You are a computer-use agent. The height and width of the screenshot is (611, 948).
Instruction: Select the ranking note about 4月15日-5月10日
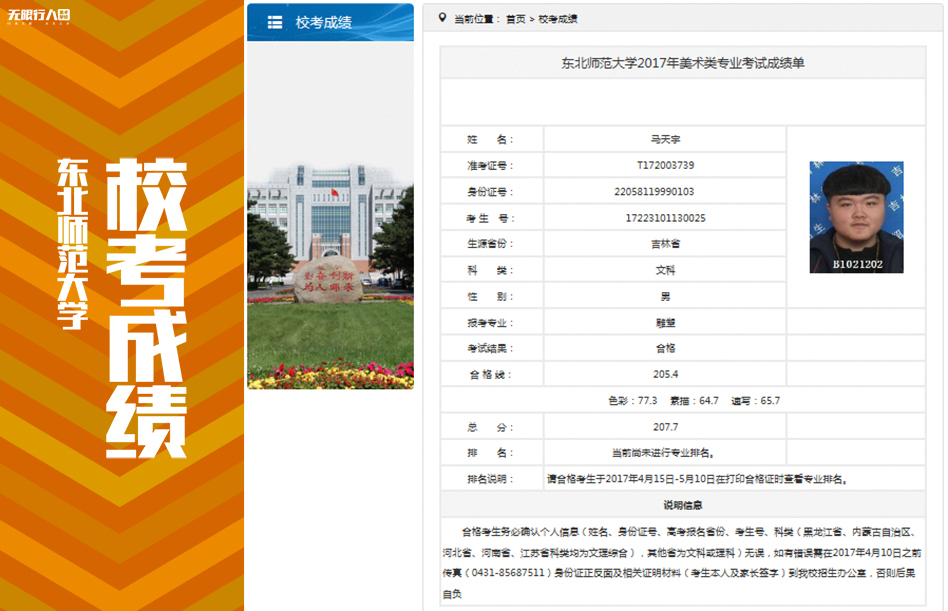(x=697, y=480)
